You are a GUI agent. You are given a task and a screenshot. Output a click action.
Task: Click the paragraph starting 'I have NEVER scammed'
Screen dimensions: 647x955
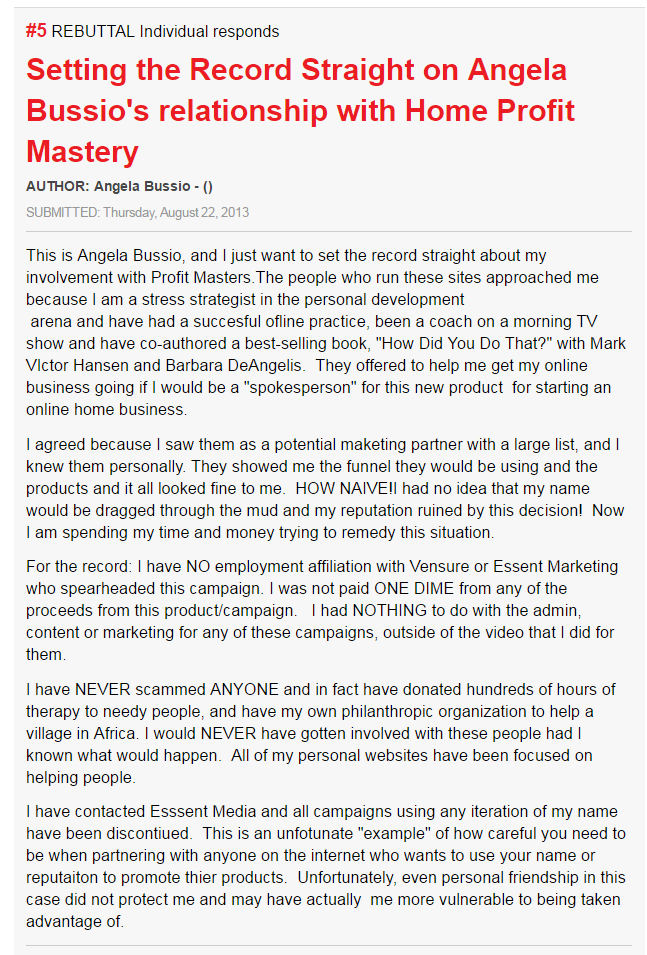pos(320,733)
